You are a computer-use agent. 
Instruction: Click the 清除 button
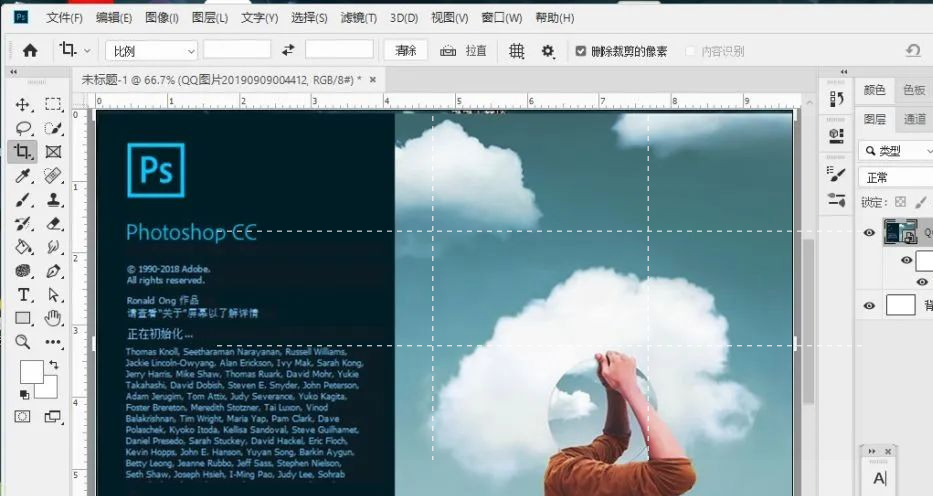(406, 51)
